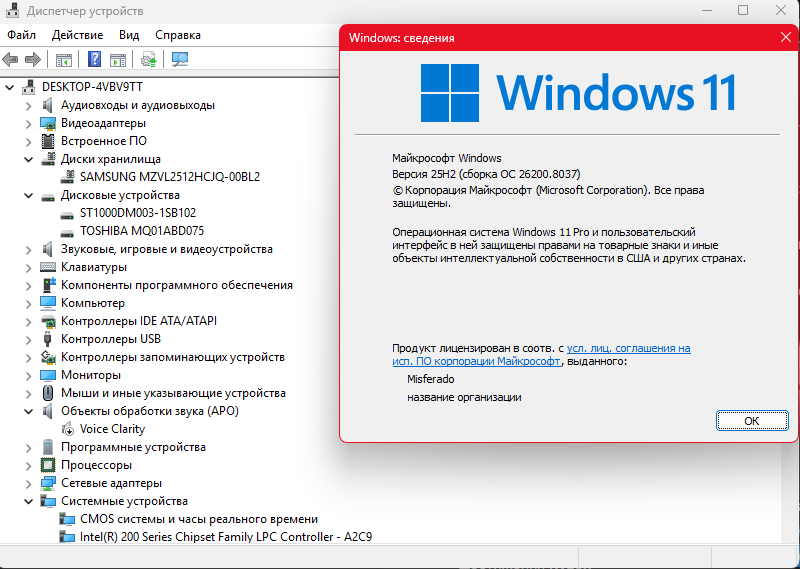
Task: Click Scan for hardware changes toolbar icon
Action: coord(180,59)
